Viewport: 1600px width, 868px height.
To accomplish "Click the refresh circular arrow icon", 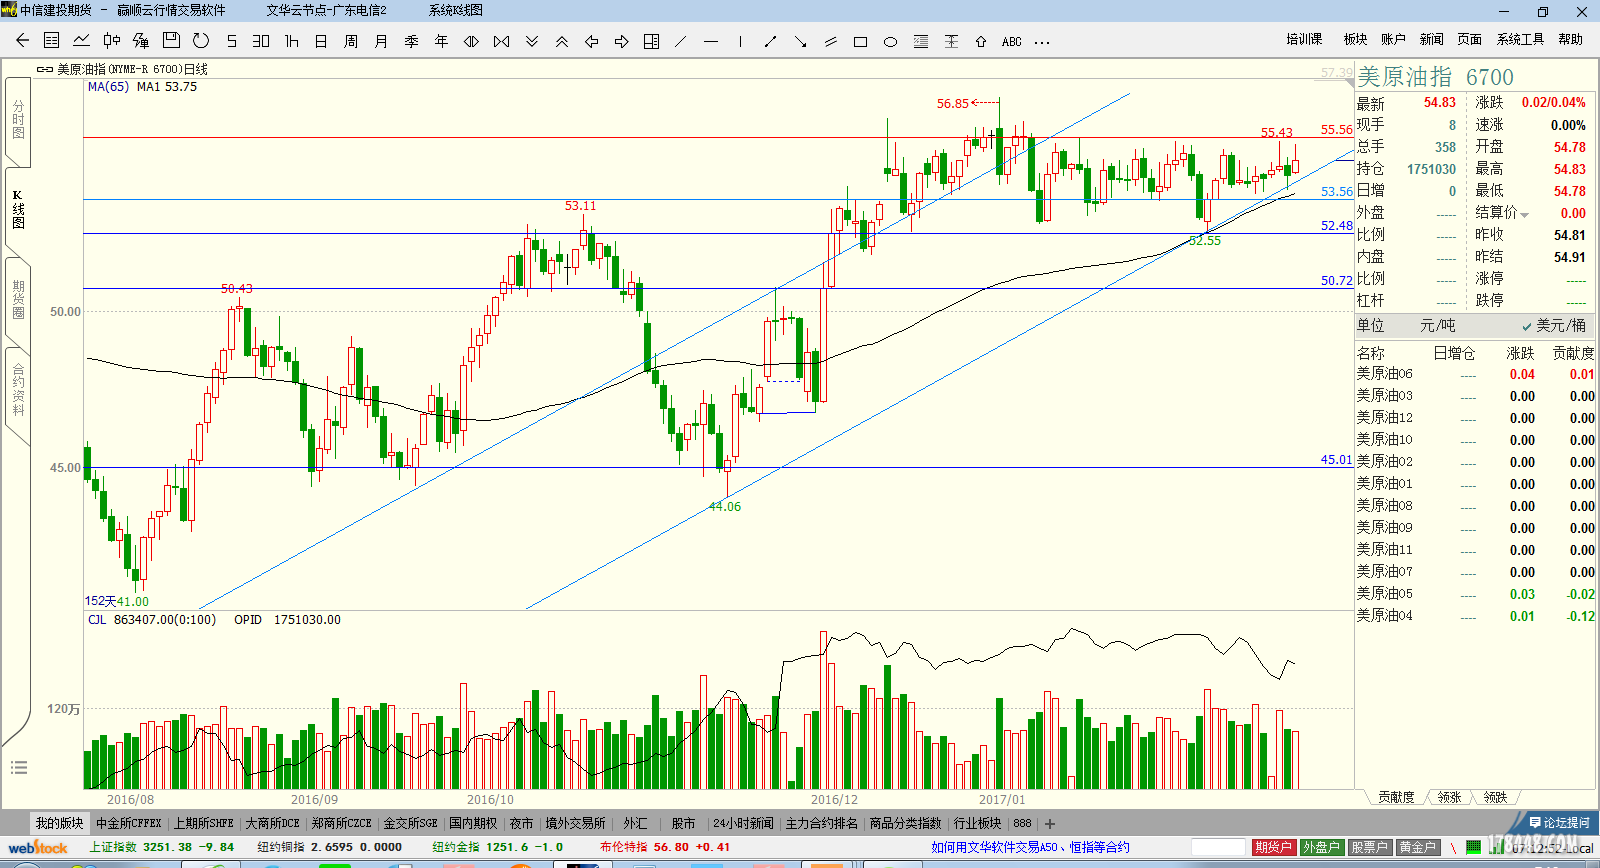I will [x=201, y=41].
